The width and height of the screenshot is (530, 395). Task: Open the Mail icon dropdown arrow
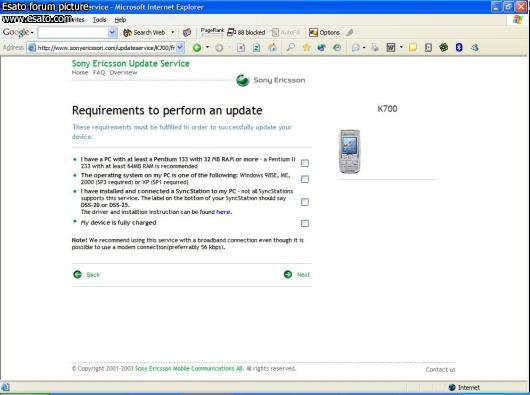point(364,48)
